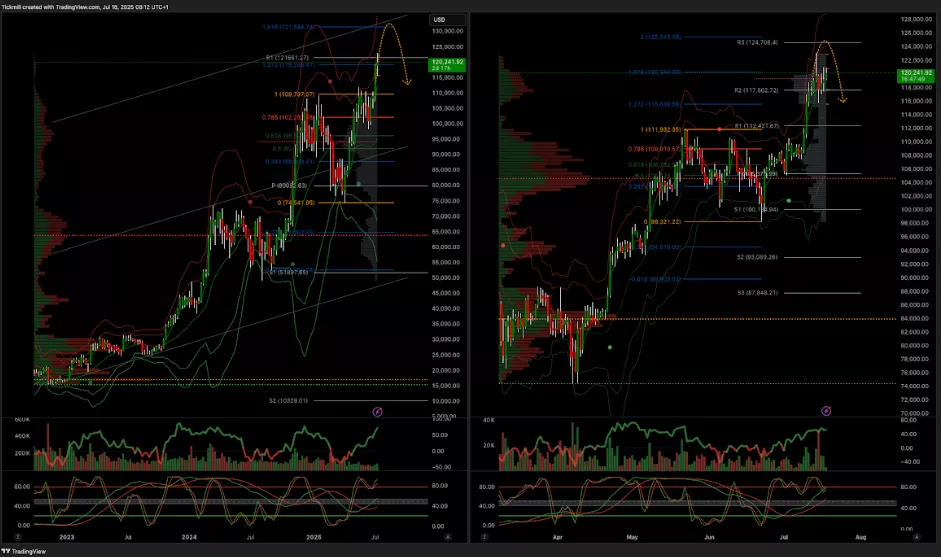
Task: Click the purple lightning event icon on left chart
Action: pos(377,410)
